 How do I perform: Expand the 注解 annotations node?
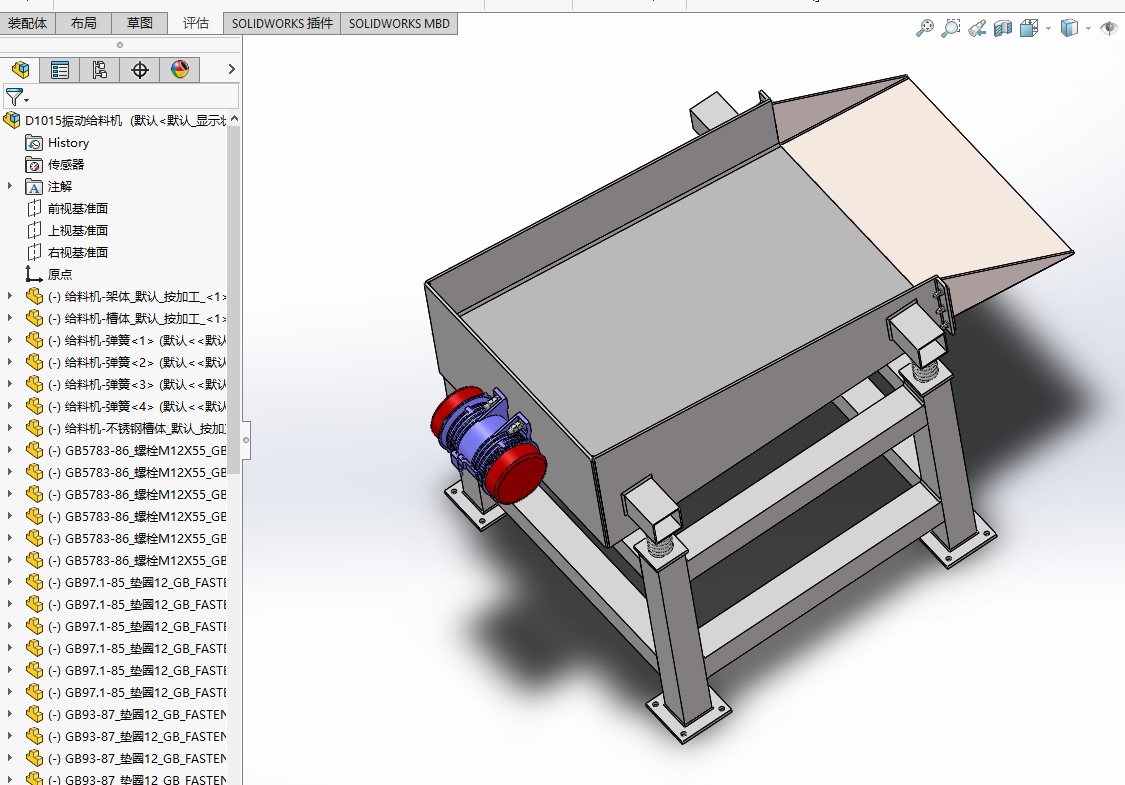click(10, 187)
